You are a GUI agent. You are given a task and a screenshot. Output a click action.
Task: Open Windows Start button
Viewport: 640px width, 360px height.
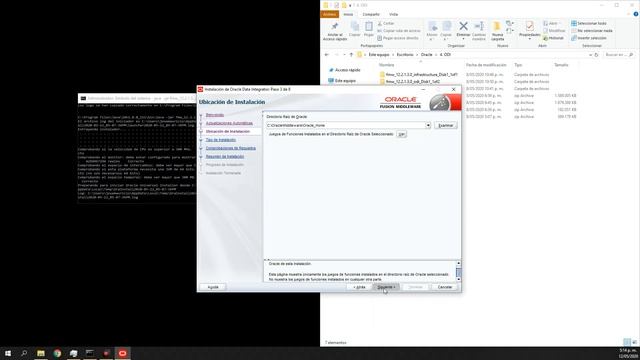(x=8, y=353)
